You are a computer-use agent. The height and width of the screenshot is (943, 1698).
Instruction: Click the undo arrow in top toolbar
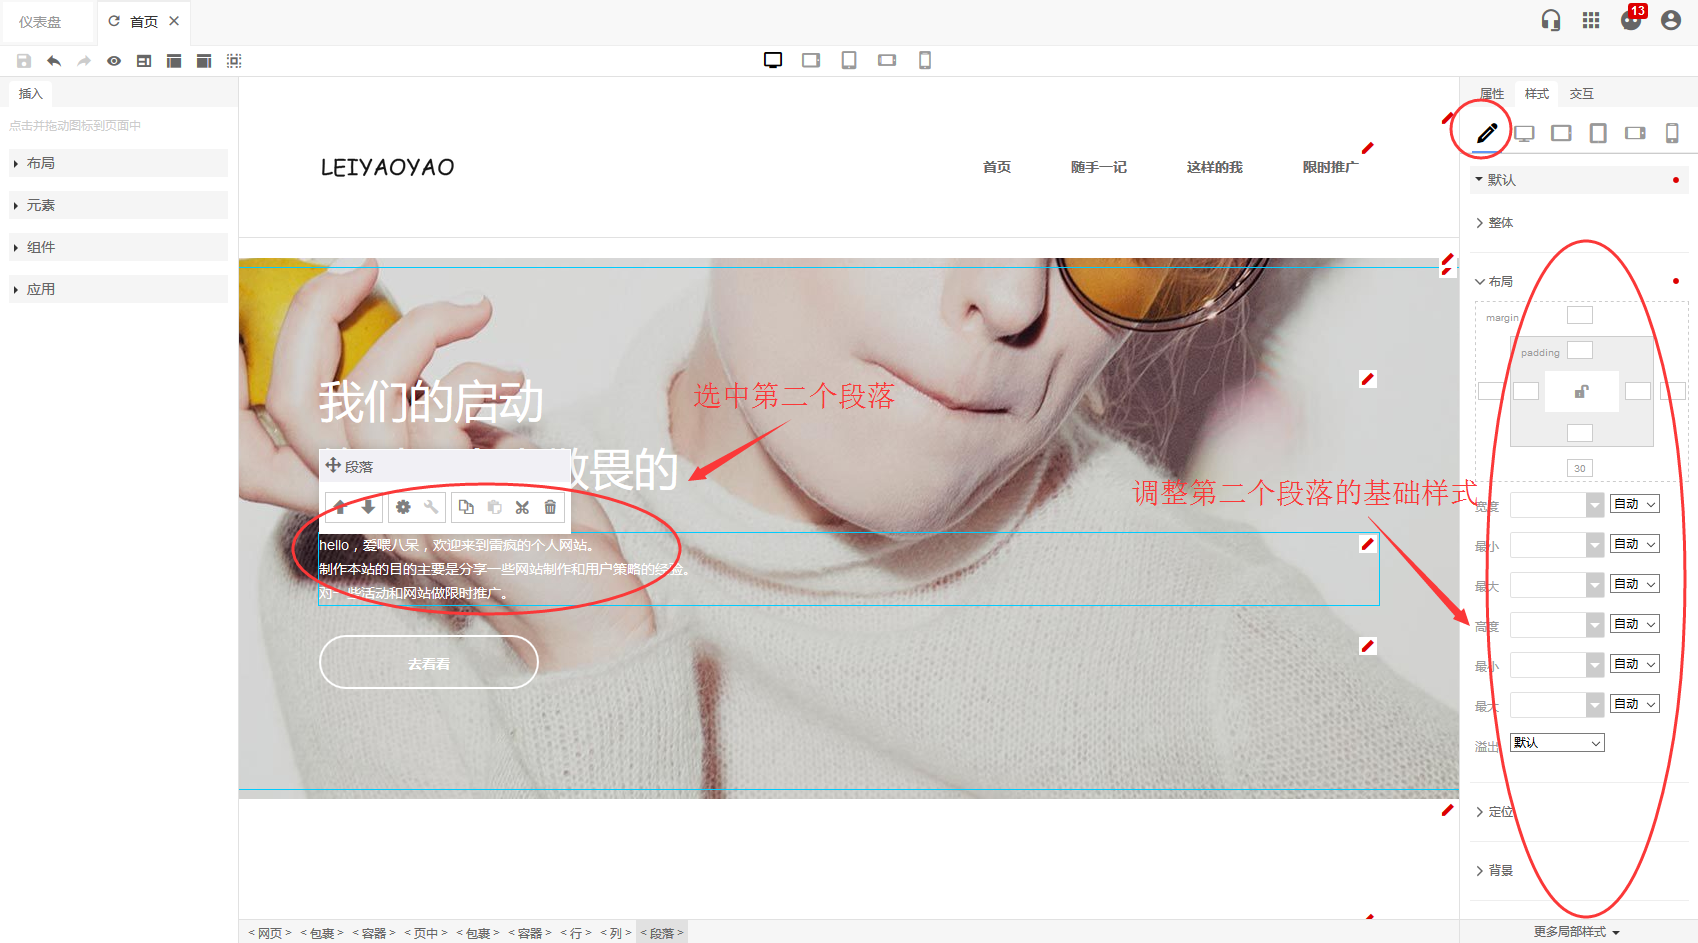tap(54, 61)
